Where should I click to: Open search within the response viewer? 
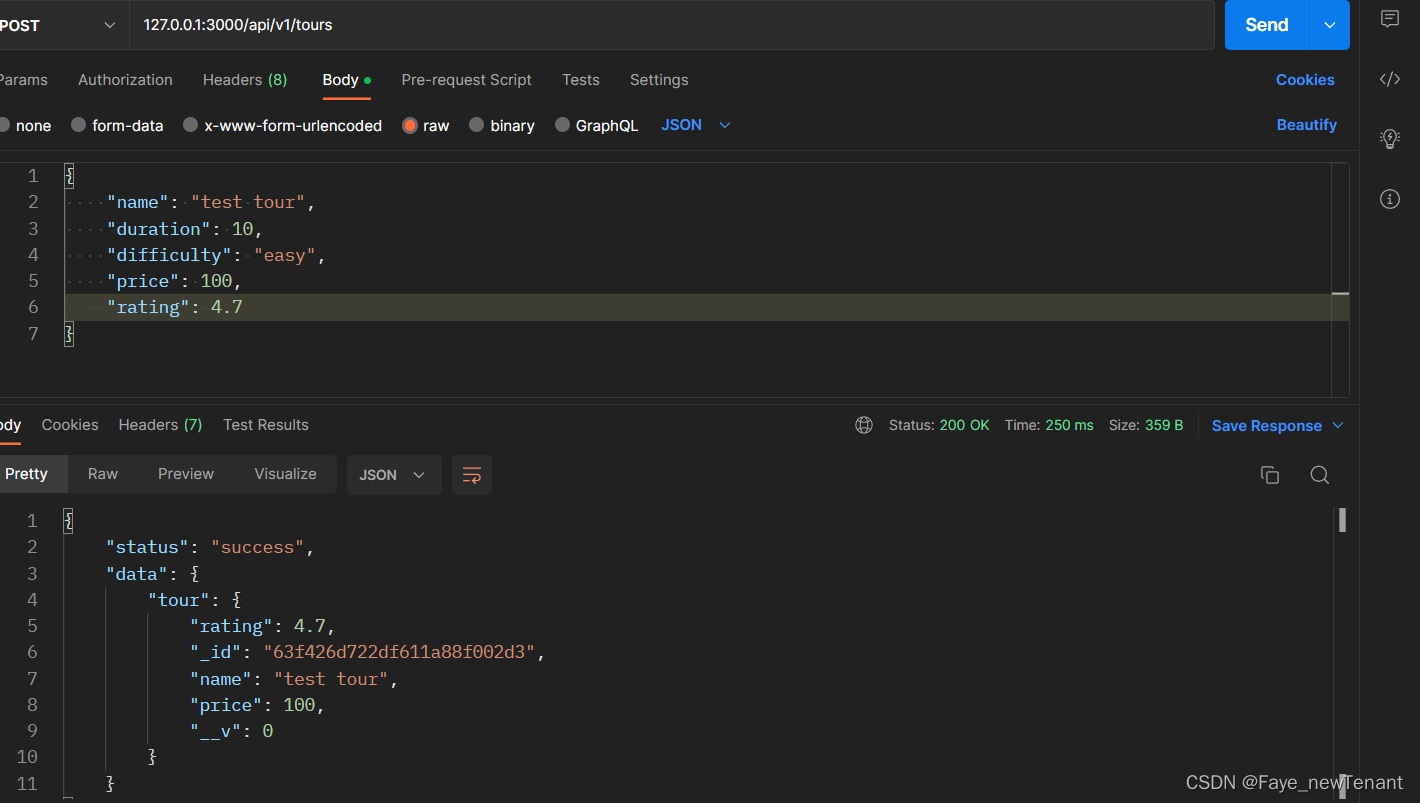1319,475
